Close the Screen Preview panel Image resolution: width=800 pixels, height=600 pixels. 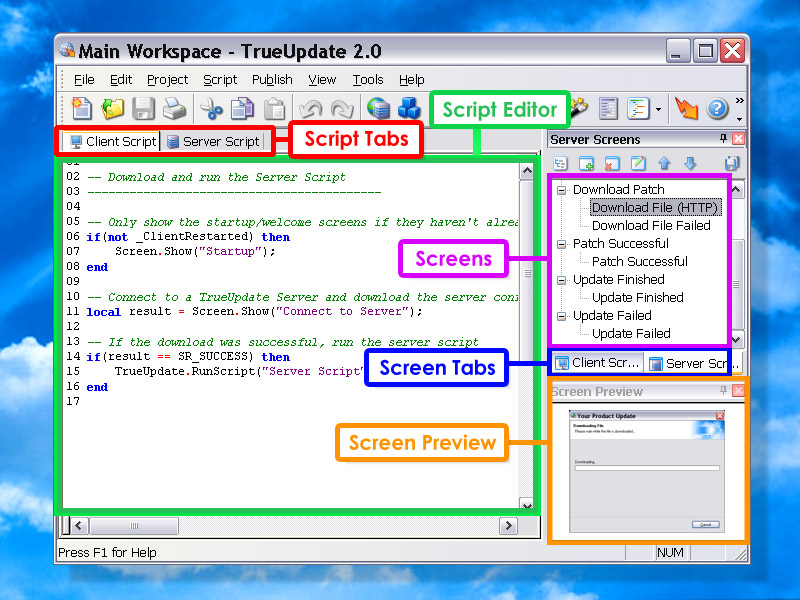(738, 390)
